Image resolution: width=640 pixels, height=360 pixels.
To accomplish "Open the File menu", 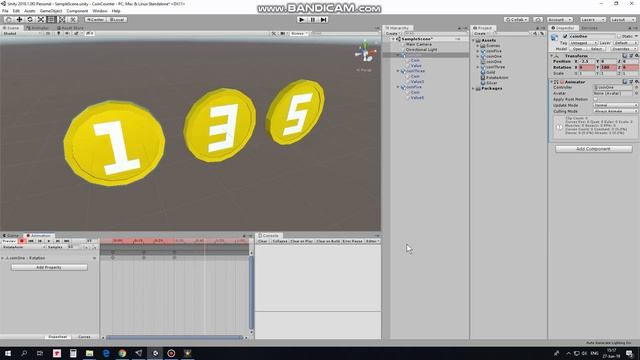I will pyautogui.click(x=5, y=11).
